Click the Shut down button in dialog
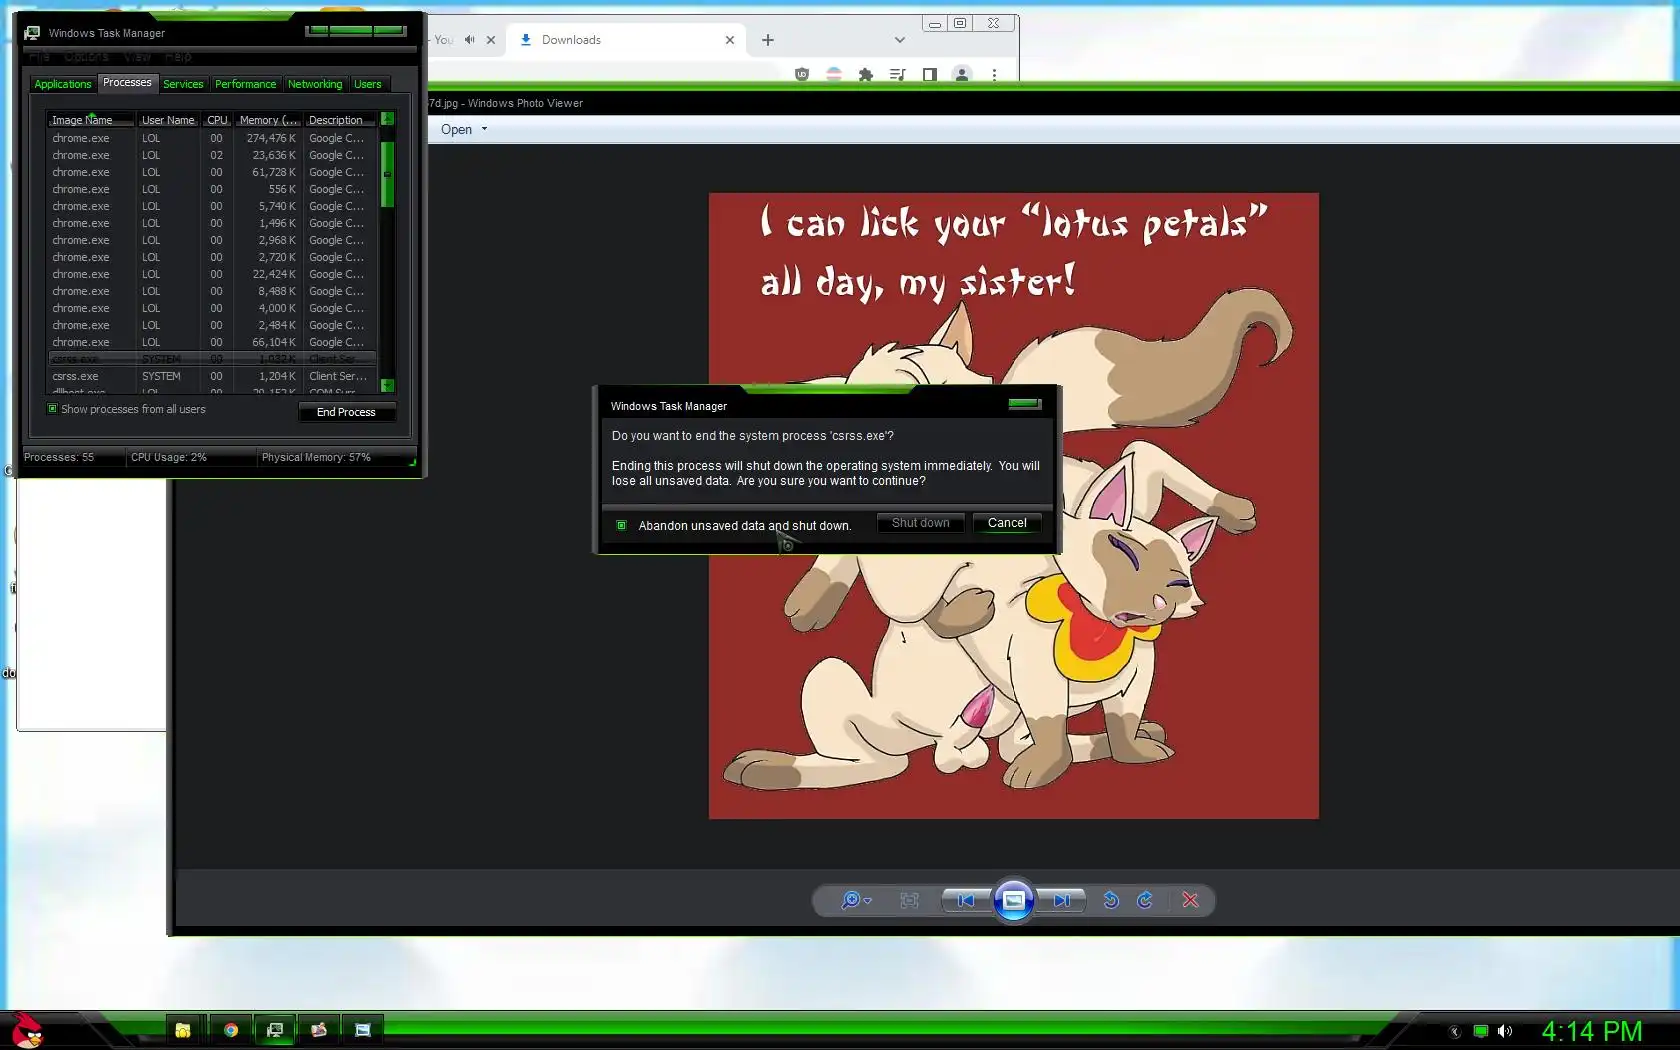The image size is (1680, 1050). 921,523
